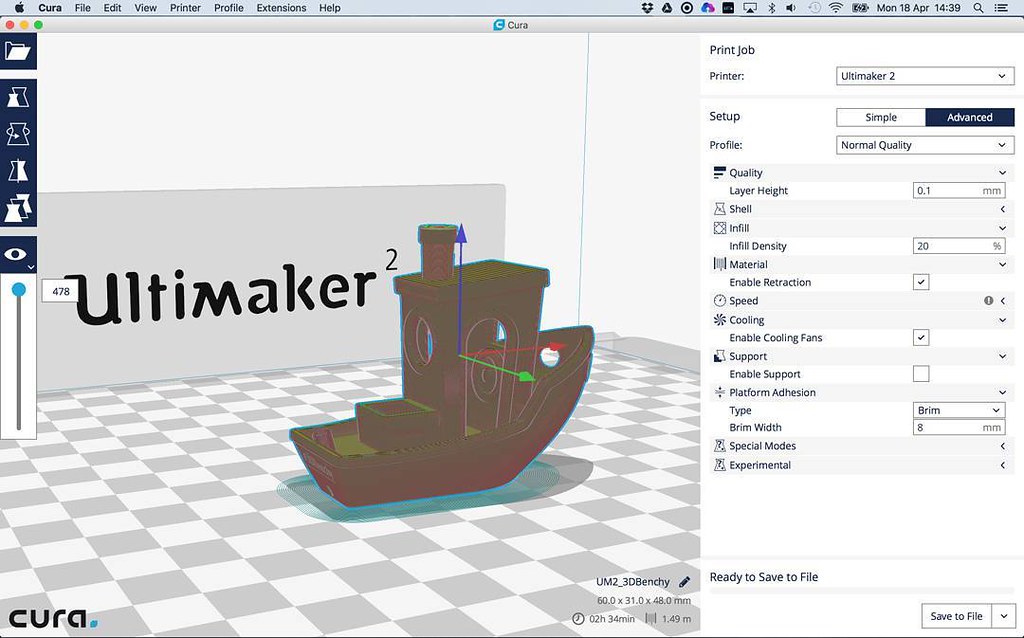Open the View menu
The height and width of the screenshot is (638, 1024).
(145, 8)
